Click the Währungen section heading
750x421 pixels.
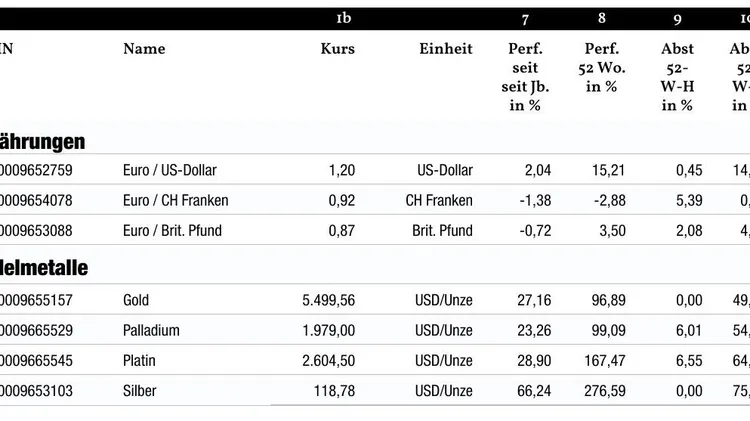42,141
